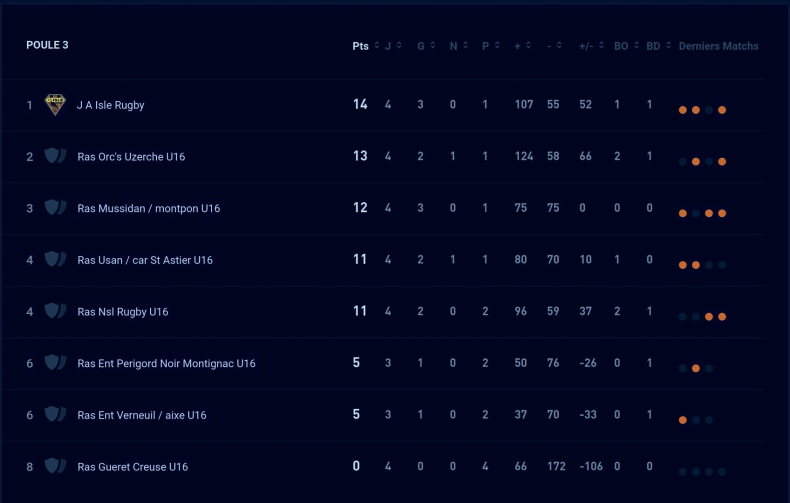Click the Ras Ent Perigord Noir Montignac shield icon

[55, 363]
